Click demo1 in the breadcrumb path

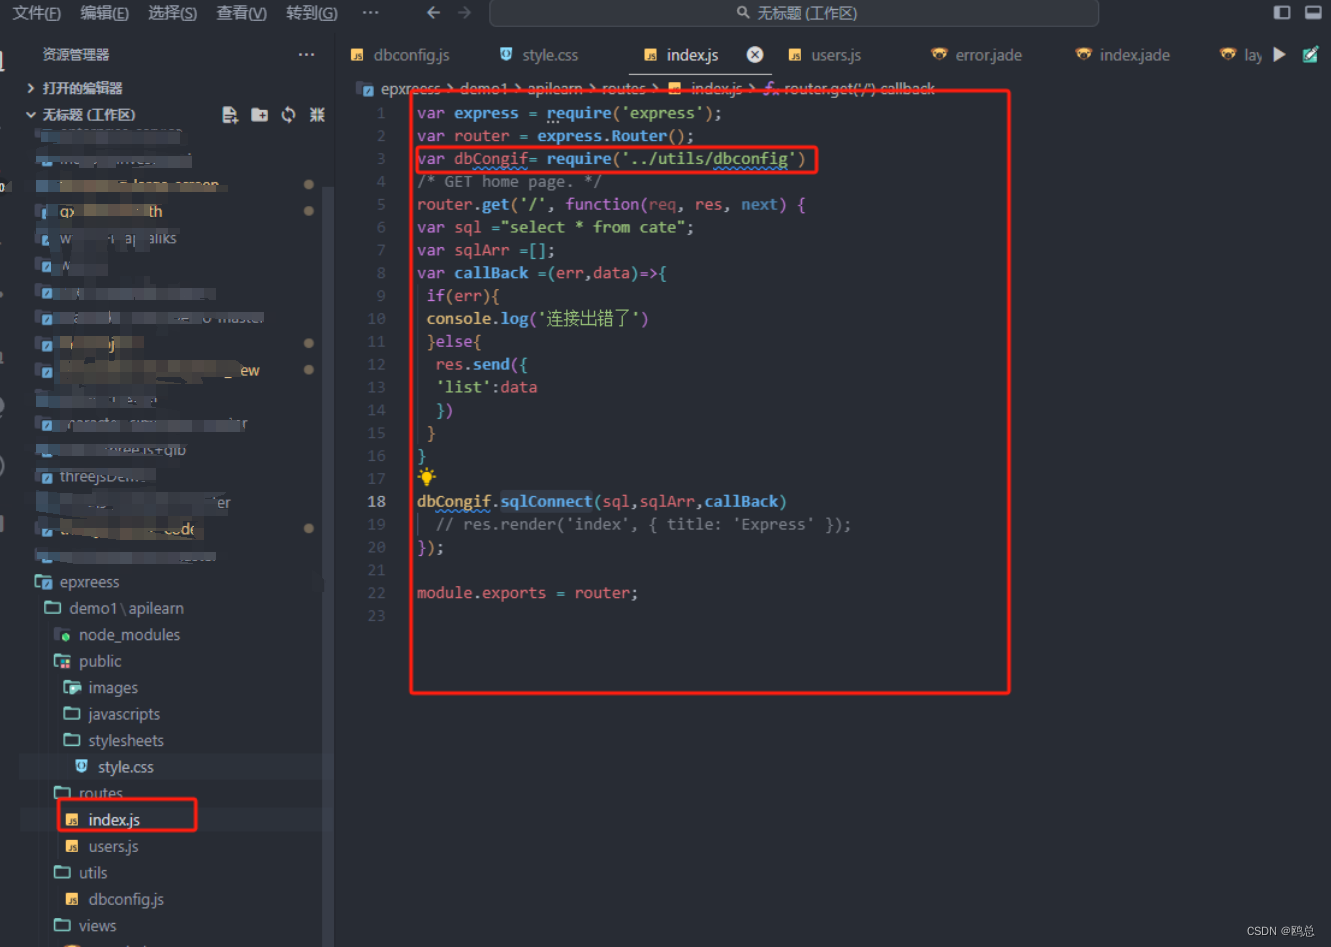484,89
